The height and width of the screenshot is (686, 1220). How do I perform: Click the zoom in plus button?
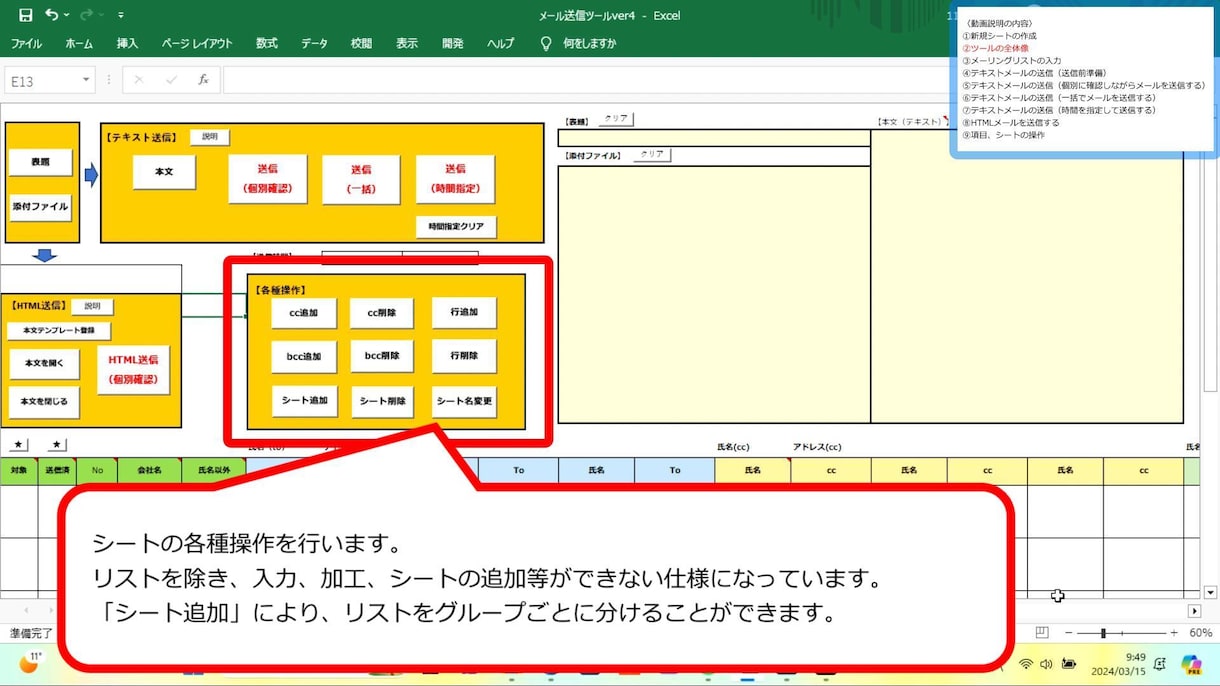click(x=1174, y=633)
